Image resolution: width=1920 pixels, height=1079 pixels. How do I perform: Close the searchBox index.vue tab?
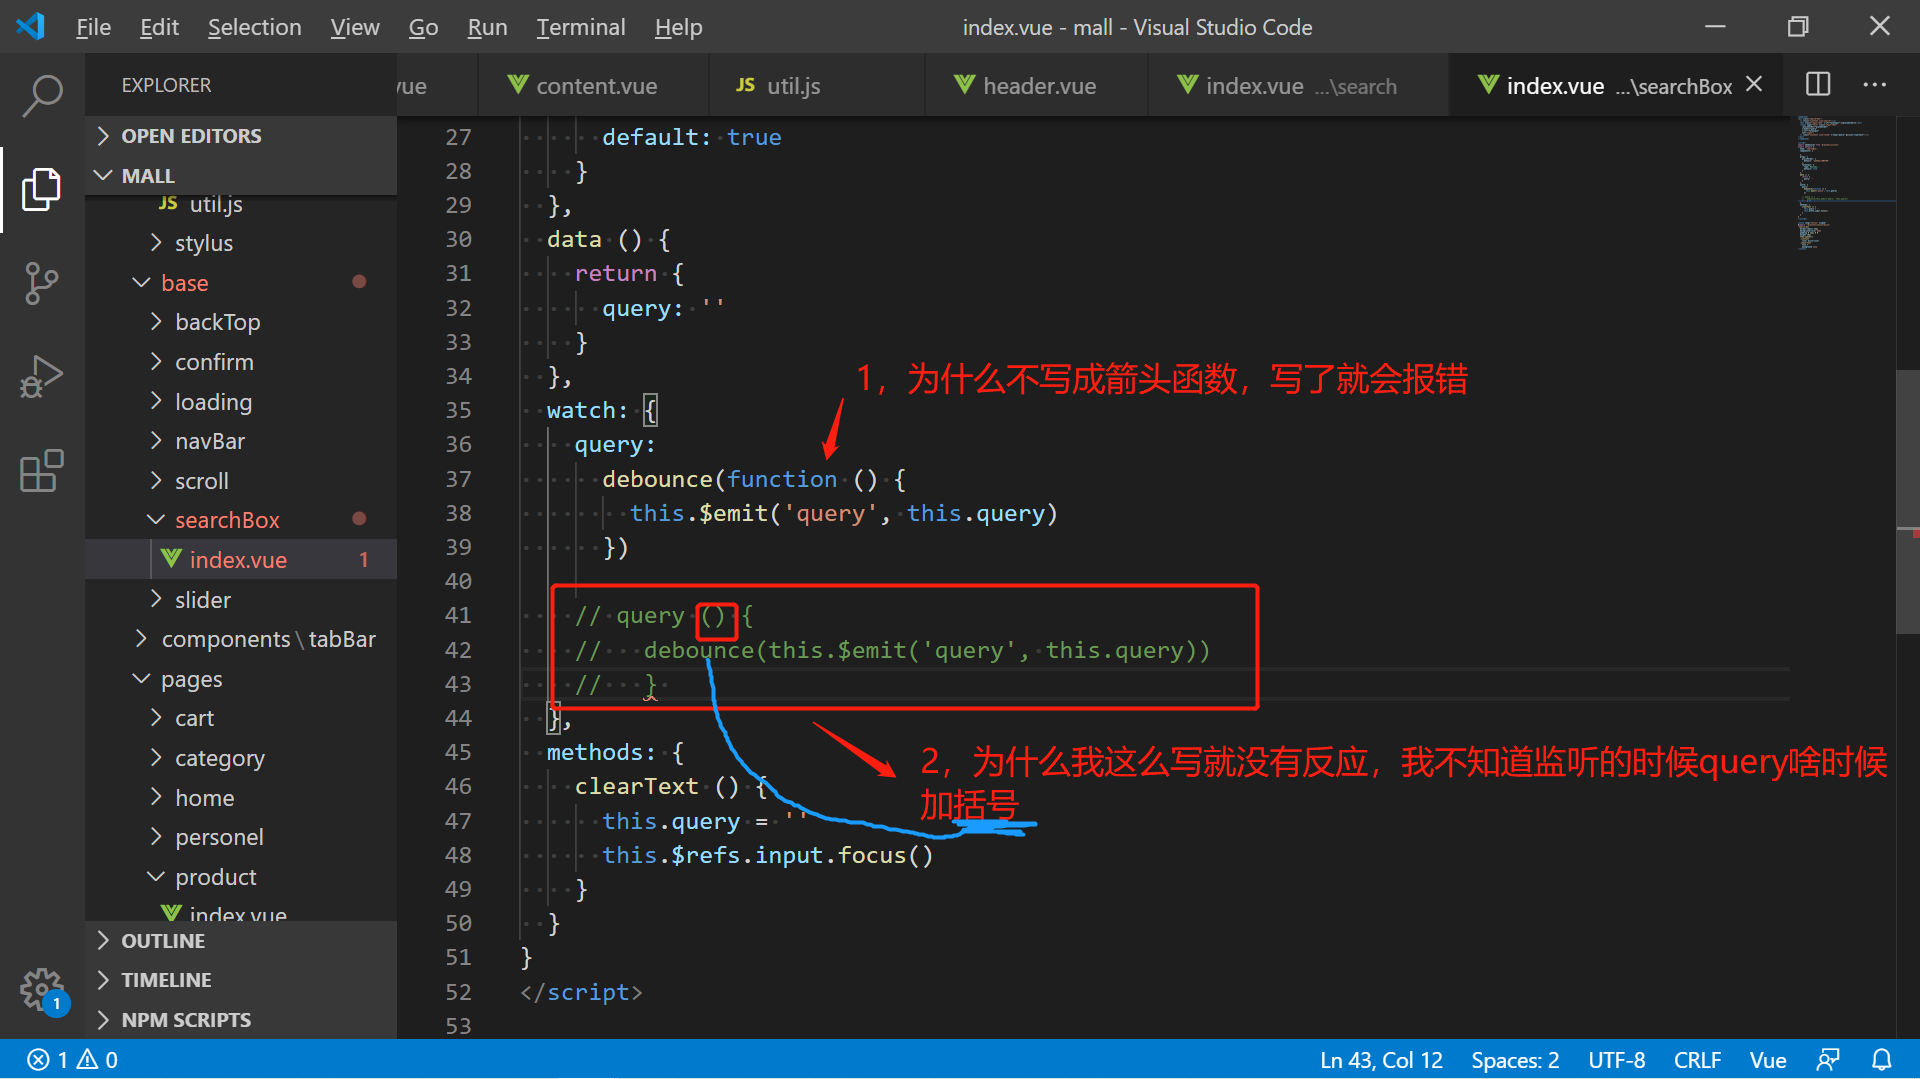coord(1754,85)
